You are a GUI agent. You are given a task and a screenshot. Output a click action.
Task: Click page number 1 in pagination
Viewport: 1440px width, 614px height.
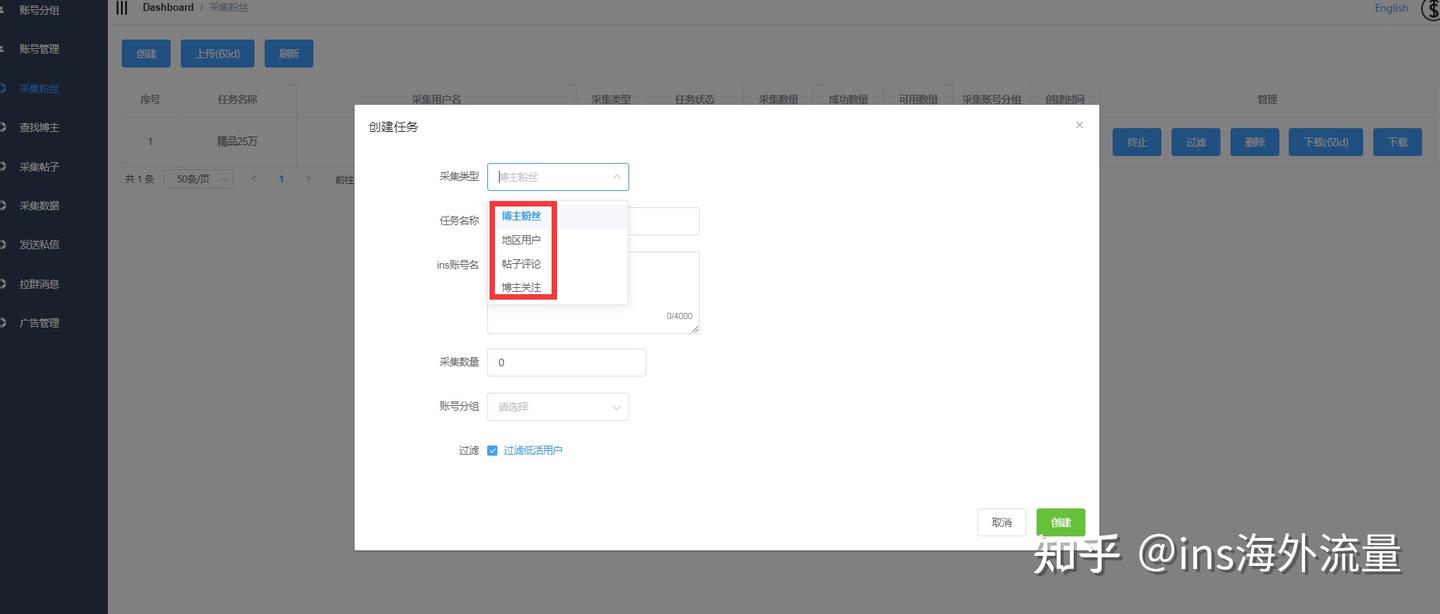coord(281,179)
